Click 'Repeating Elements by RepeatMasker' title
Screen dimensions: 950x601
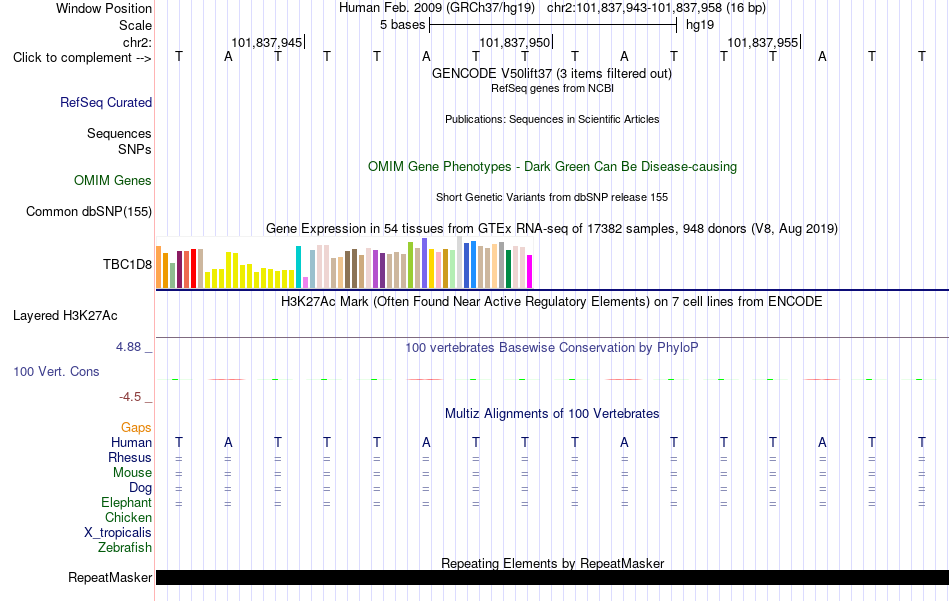552,563
